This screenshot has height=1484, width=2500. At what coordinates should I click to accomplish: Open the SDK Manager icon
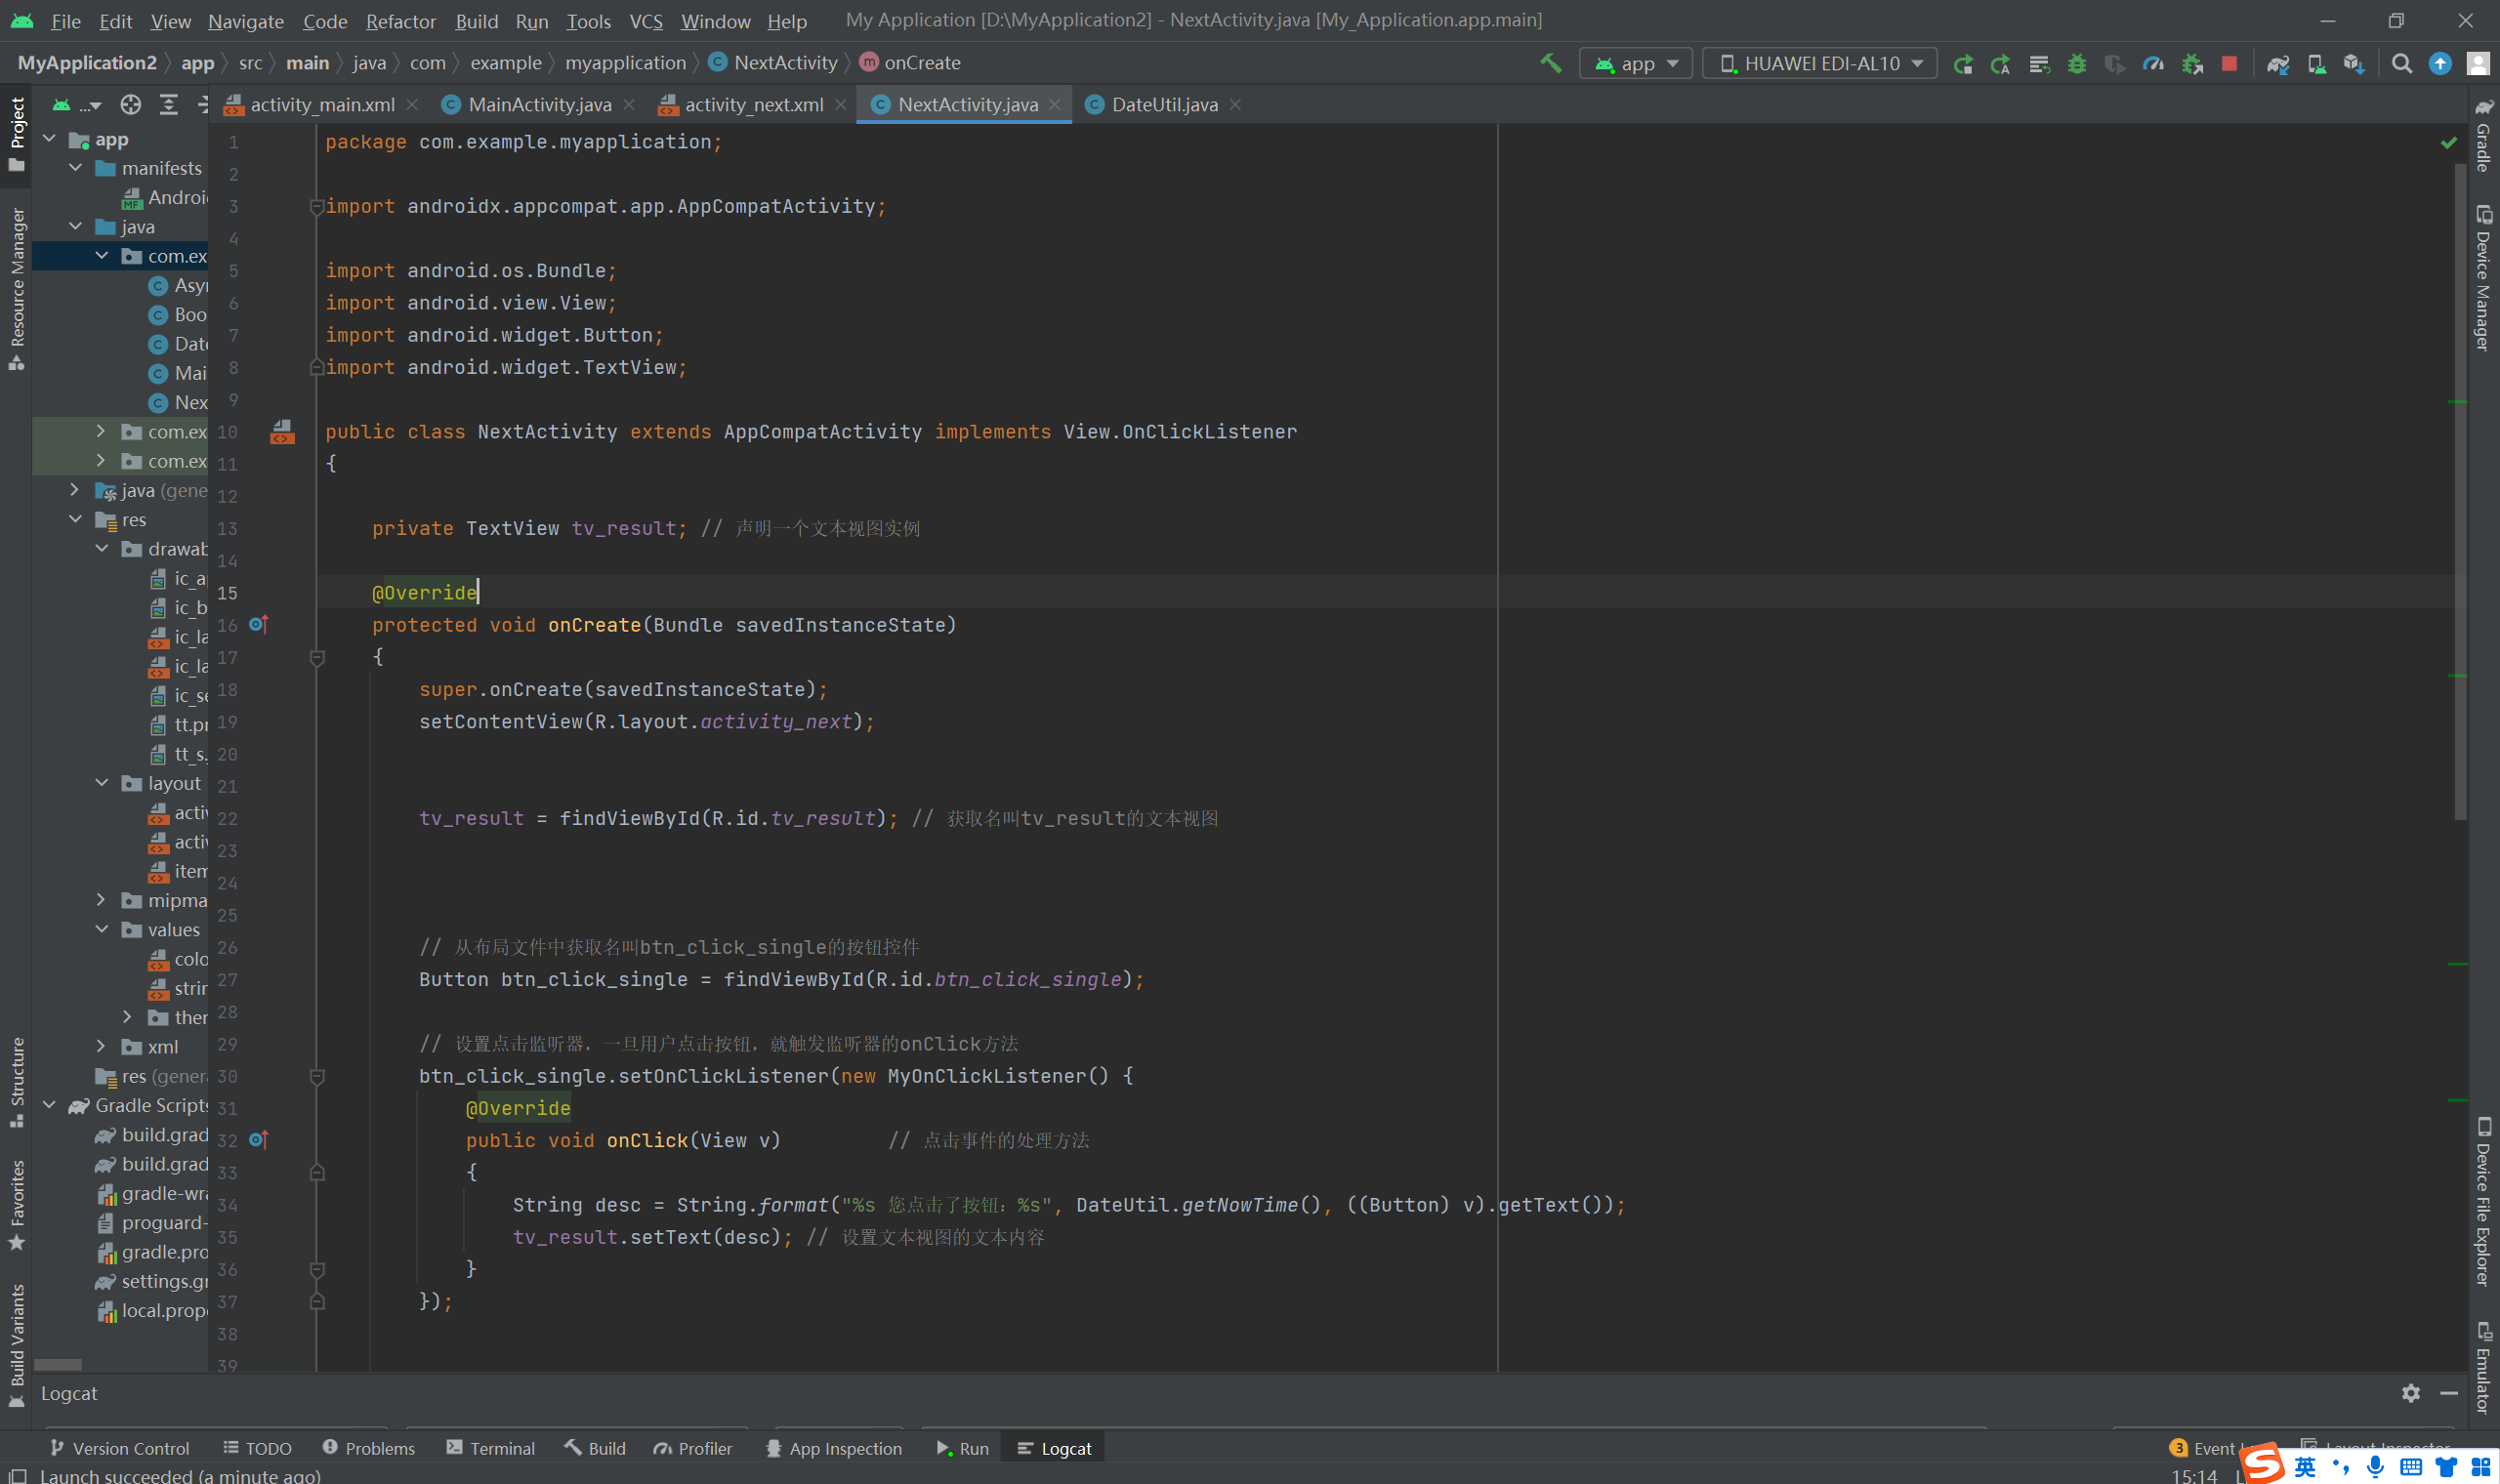pyautogui.click(x=2353, y=63)
